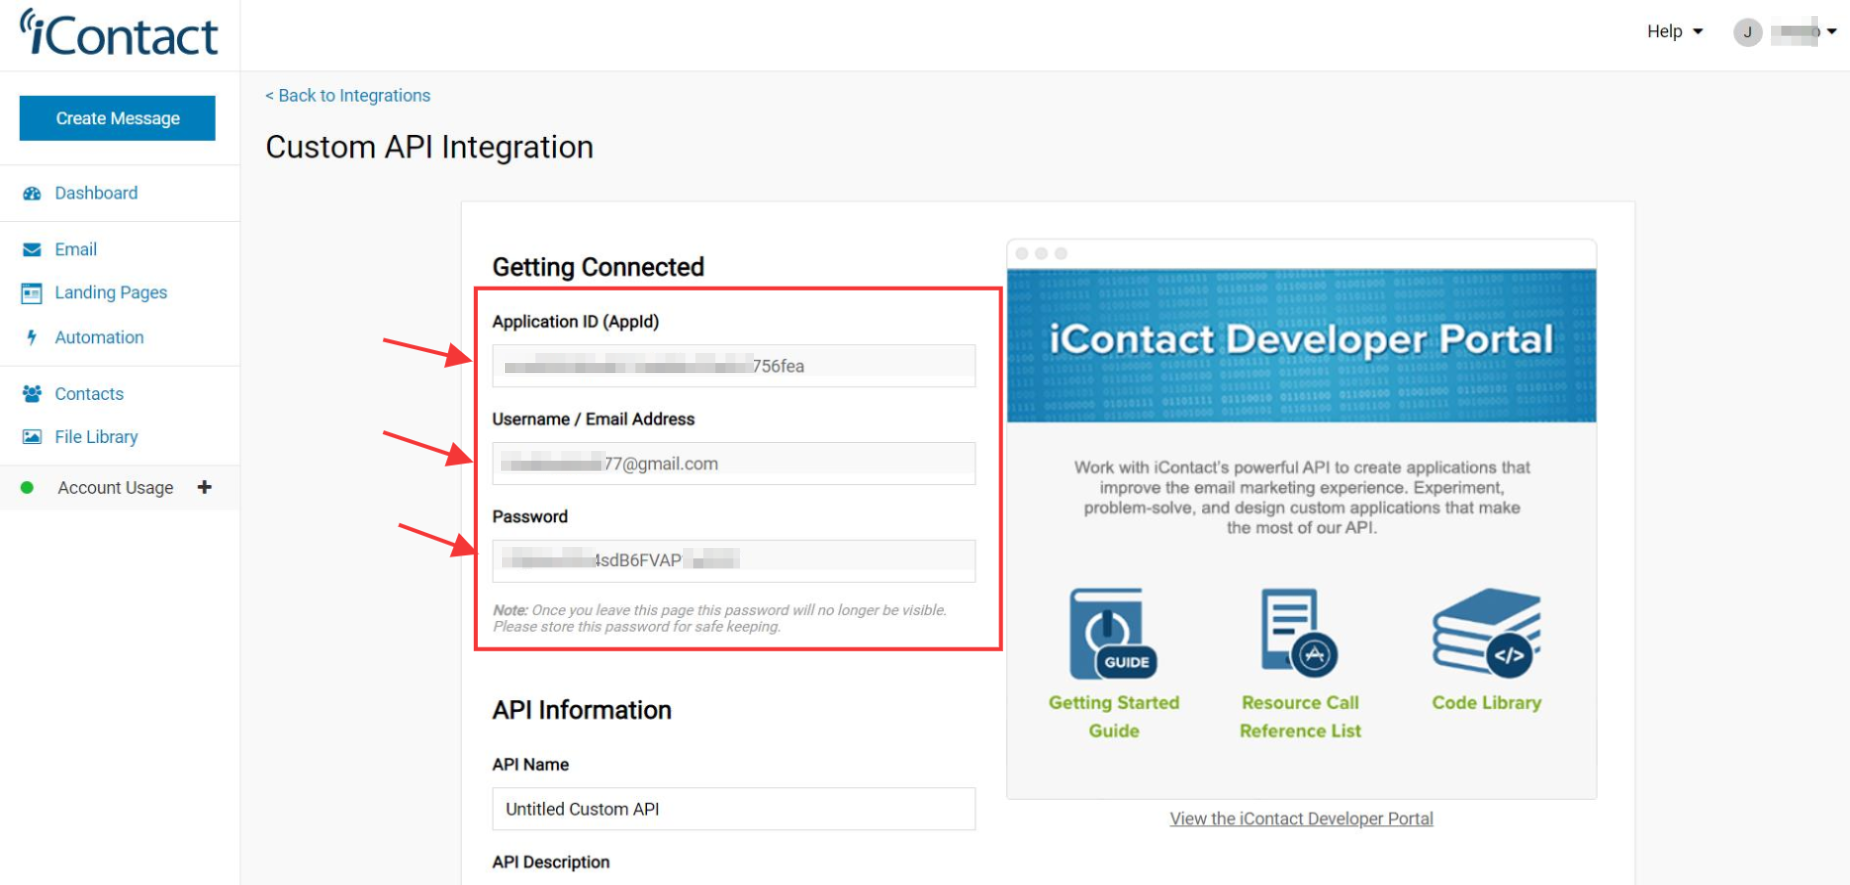Screen dimensions: 1850x885
Task: Click the Code Library books icon
Action: coord(1486,633)
